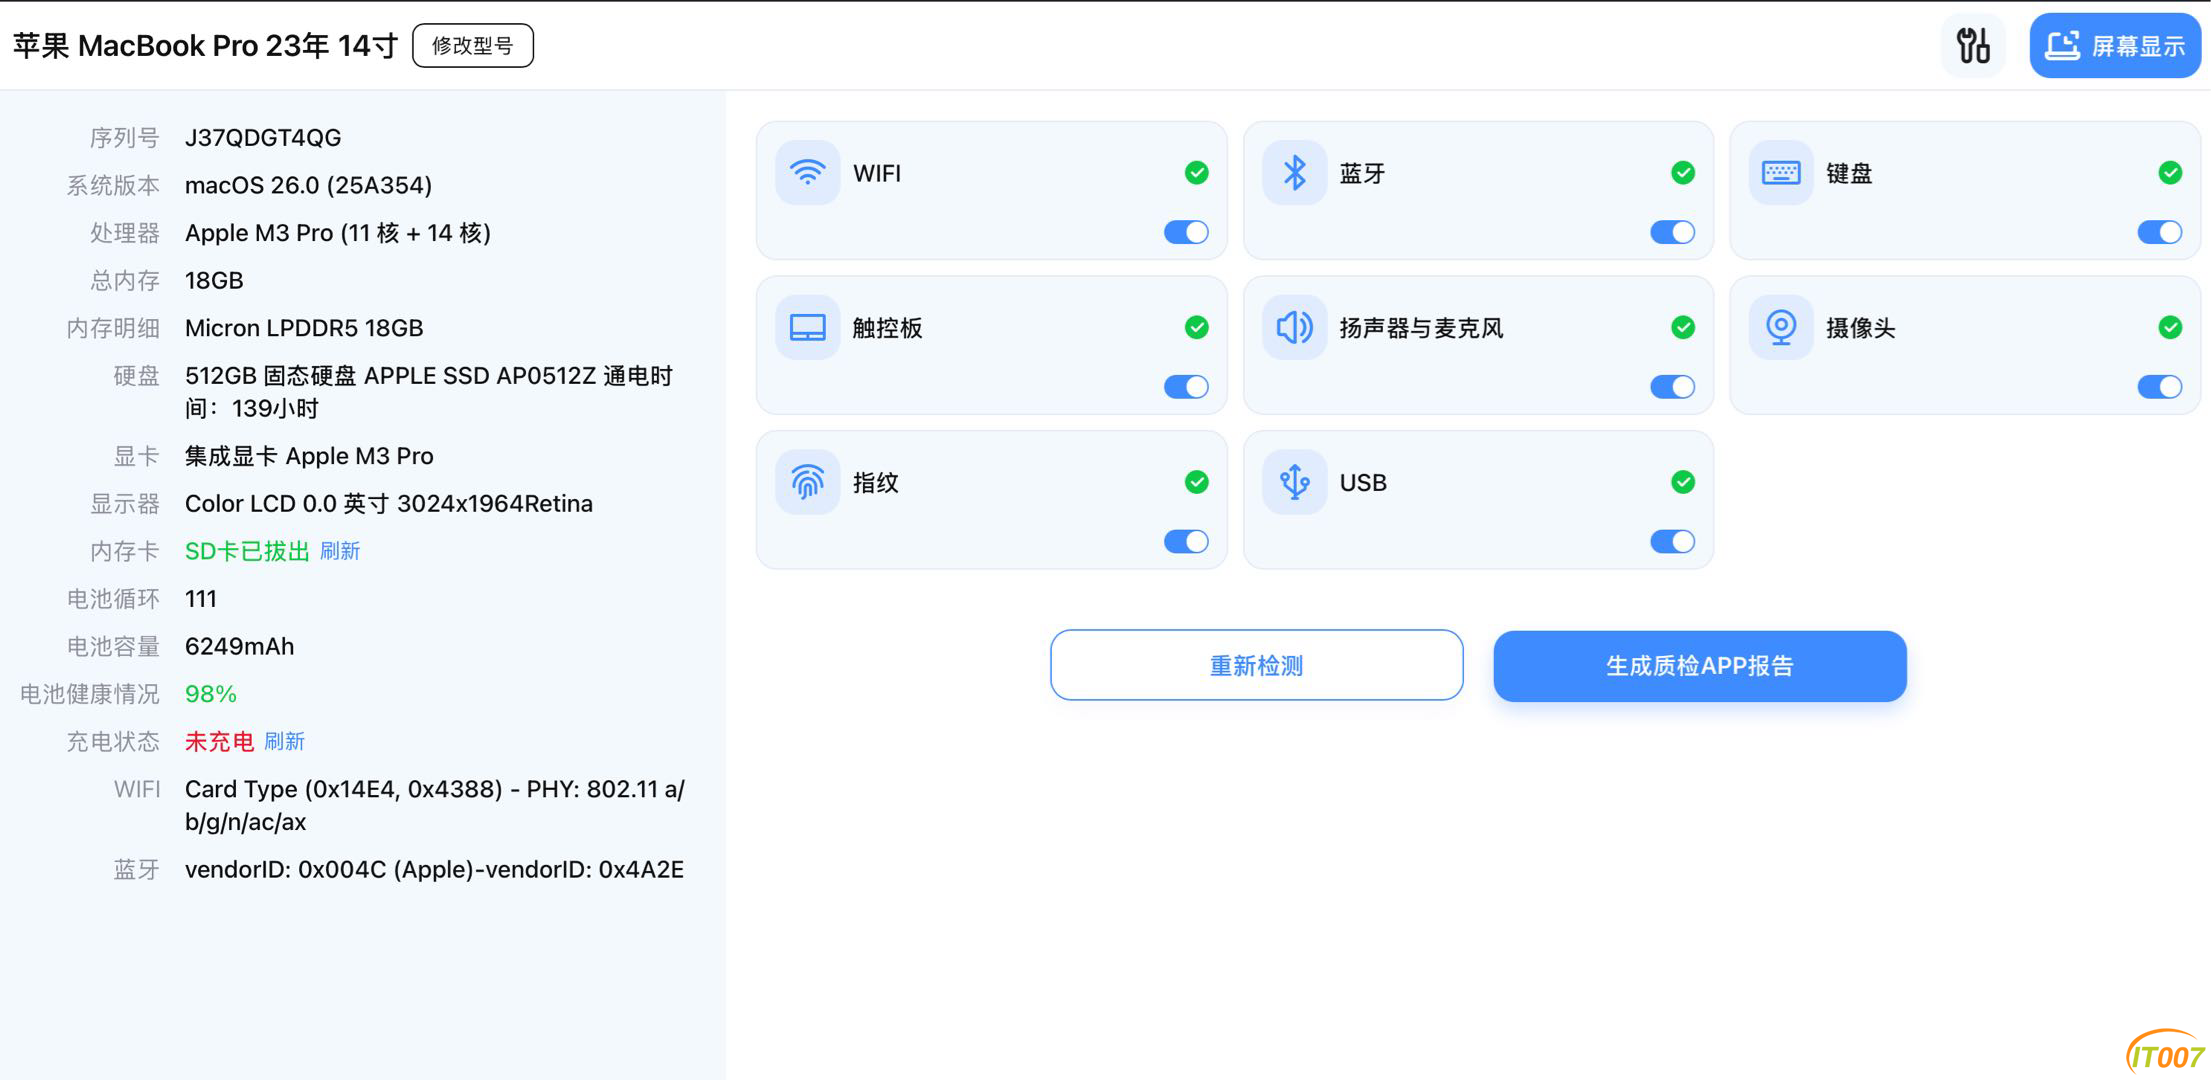This screenshot has width=2211, height=1080.
Task: Click the green check on 键盘 card
Action: pos(2170,173)
